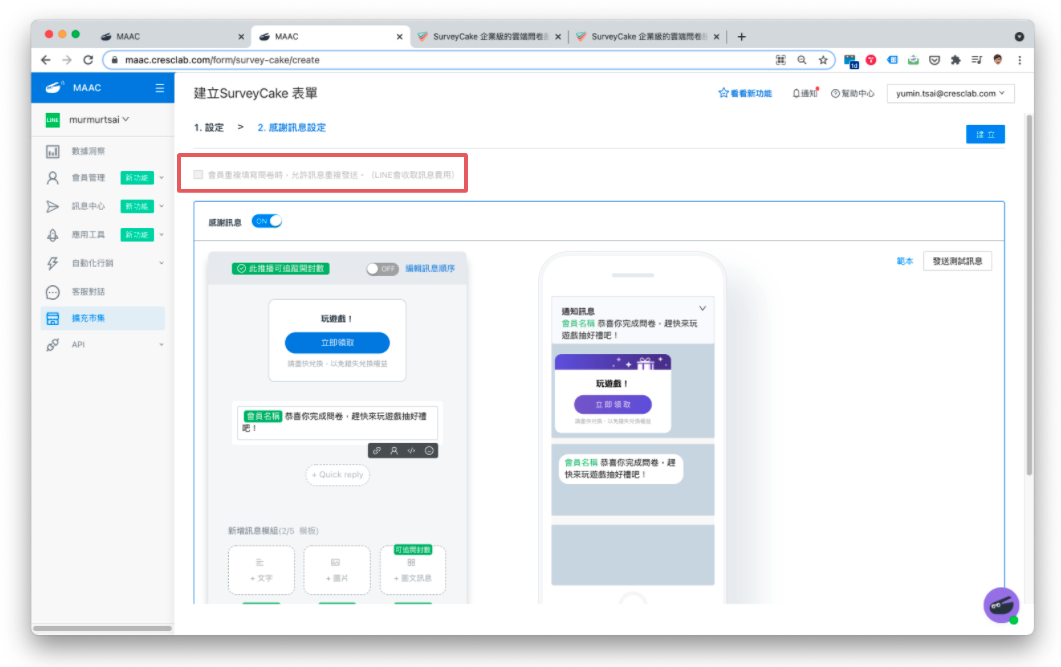
Task: Click the page vertical scrollbar
Action: coord(1029,295)
